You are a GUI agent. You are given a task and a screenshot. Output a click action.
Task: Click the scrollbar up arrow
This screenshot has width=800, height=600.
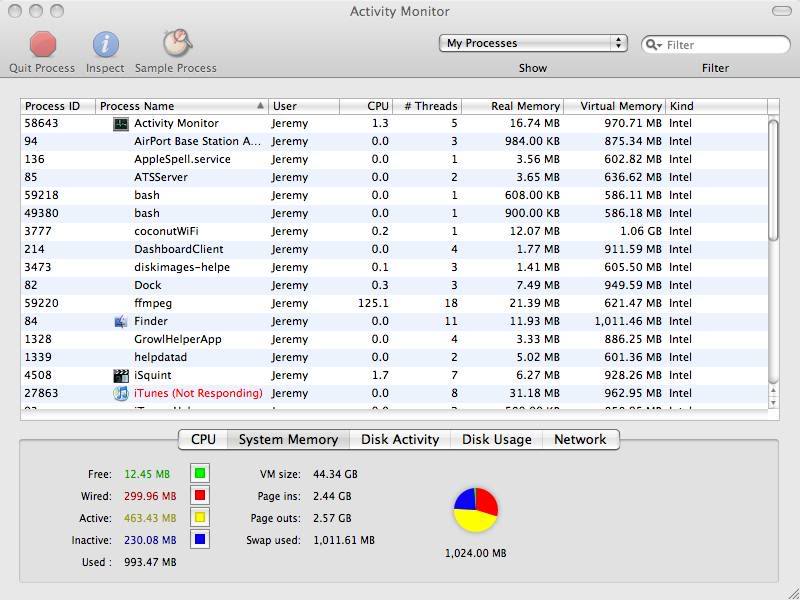pyautogui.click(x=773, y=391)
